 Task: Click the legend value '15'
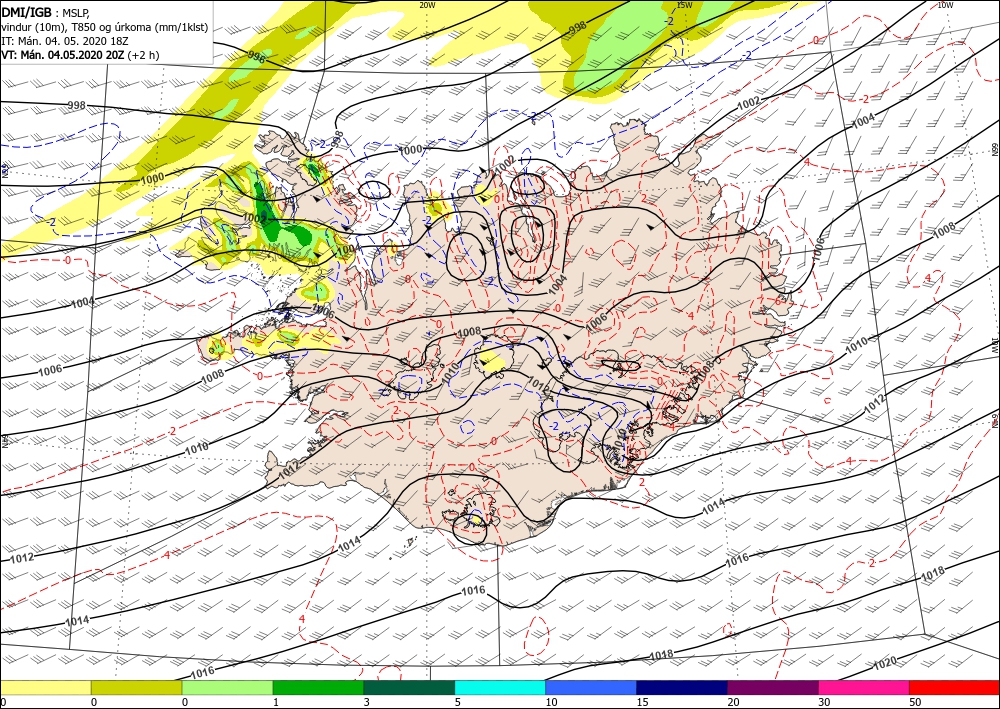[642, 702]
